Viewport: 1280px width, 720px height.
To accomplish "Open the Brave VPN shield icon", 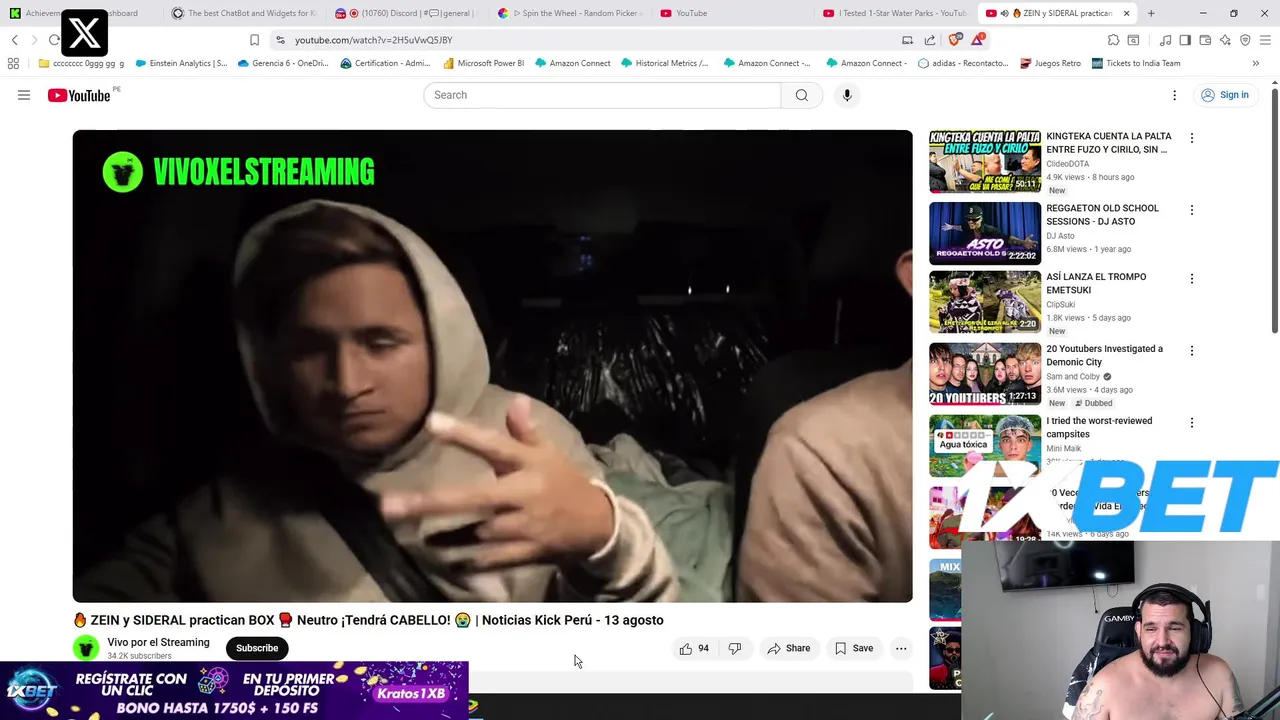I will tap(1245, 40).
